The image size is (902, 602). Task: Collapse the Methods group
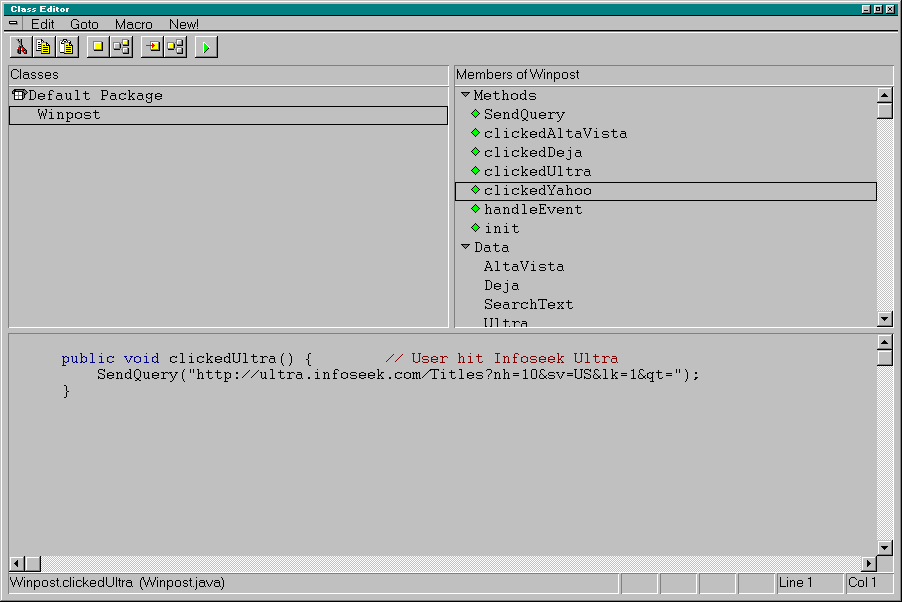[465, 94]
